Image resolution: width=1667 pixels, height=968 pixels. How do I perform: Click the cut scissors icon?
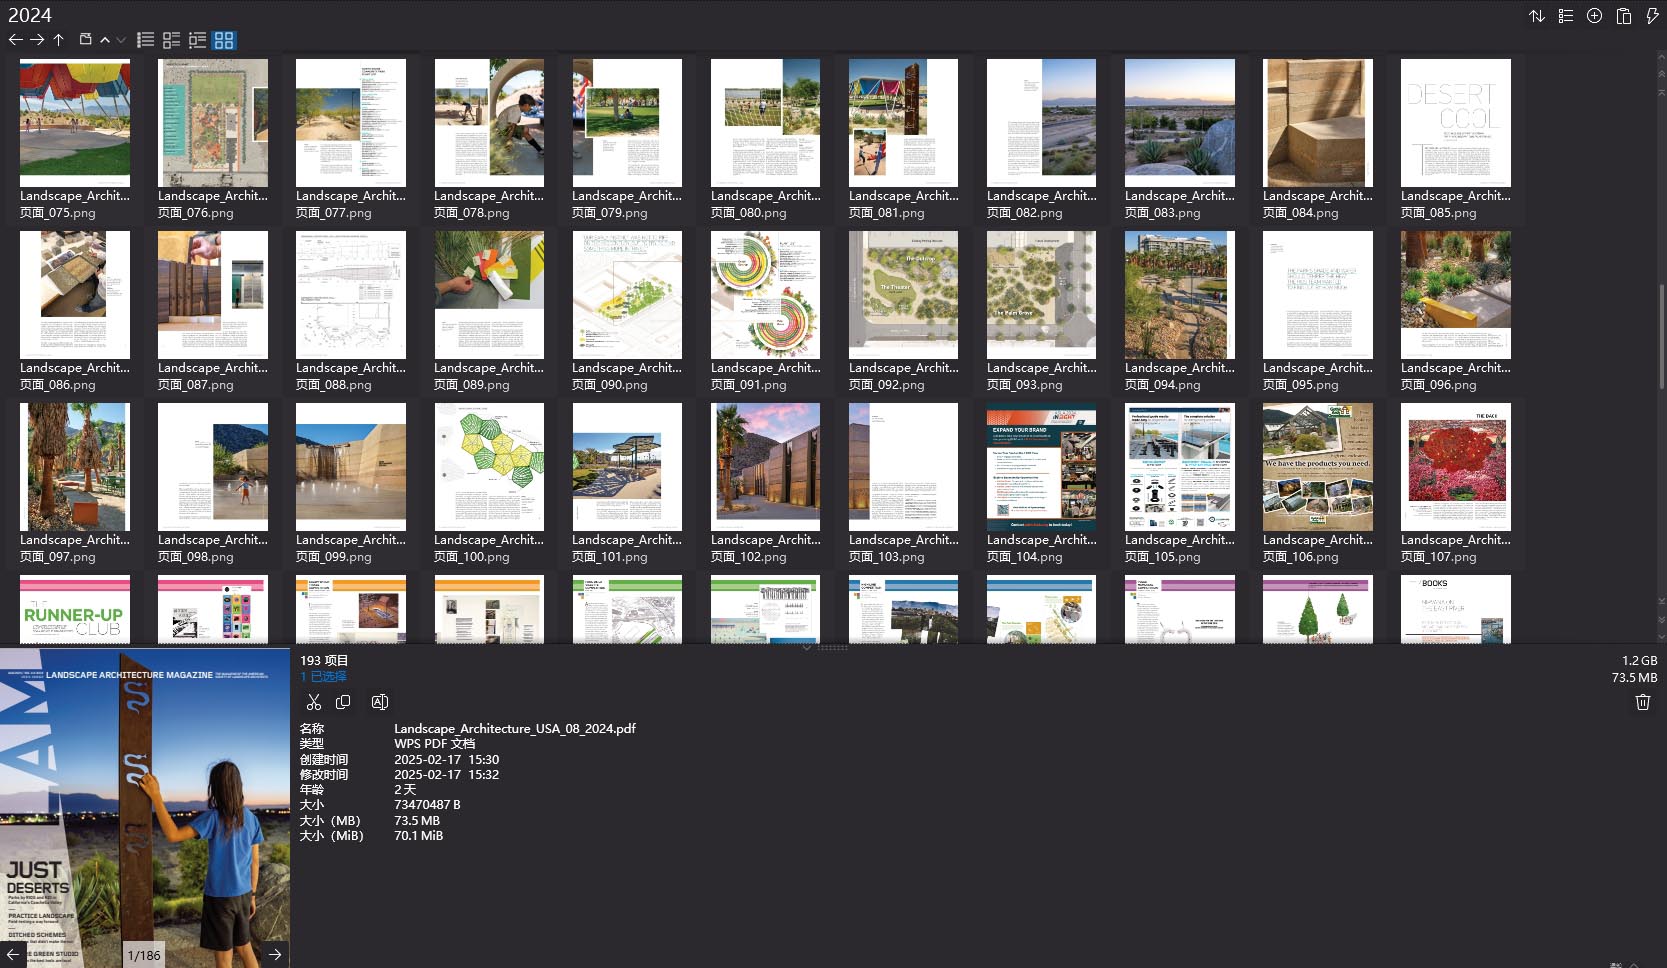(313, 701)
